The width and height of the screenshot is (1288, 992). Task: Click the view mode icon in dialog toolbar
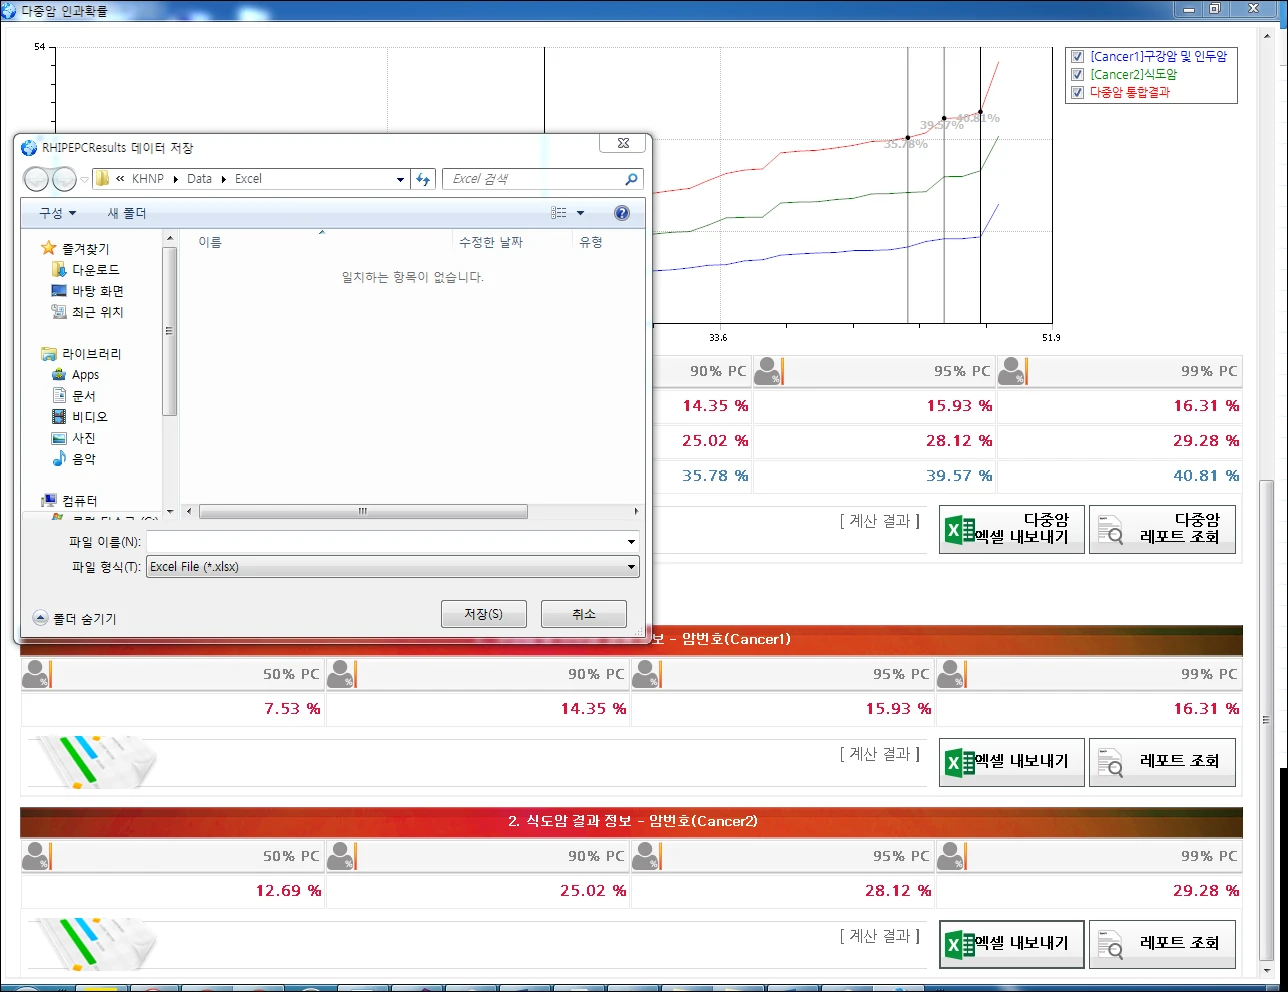558,213
